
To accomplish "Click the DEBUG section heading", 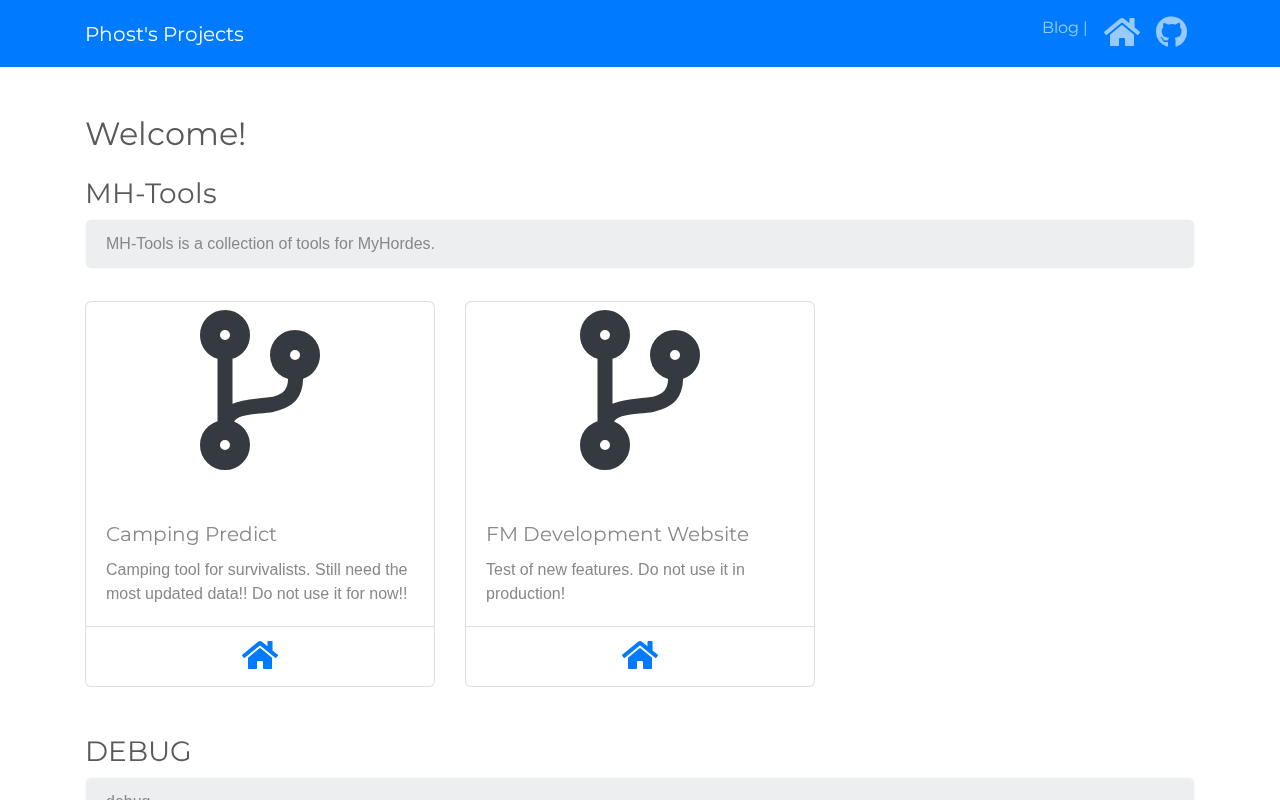I will [138, 751].
